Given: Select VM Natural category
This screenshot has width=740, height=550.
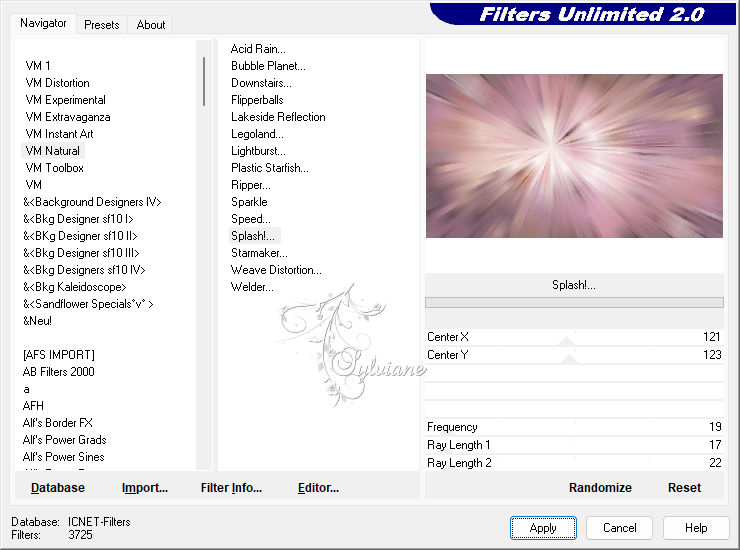Looking at the screenshot, I should [x=53, y=151].
